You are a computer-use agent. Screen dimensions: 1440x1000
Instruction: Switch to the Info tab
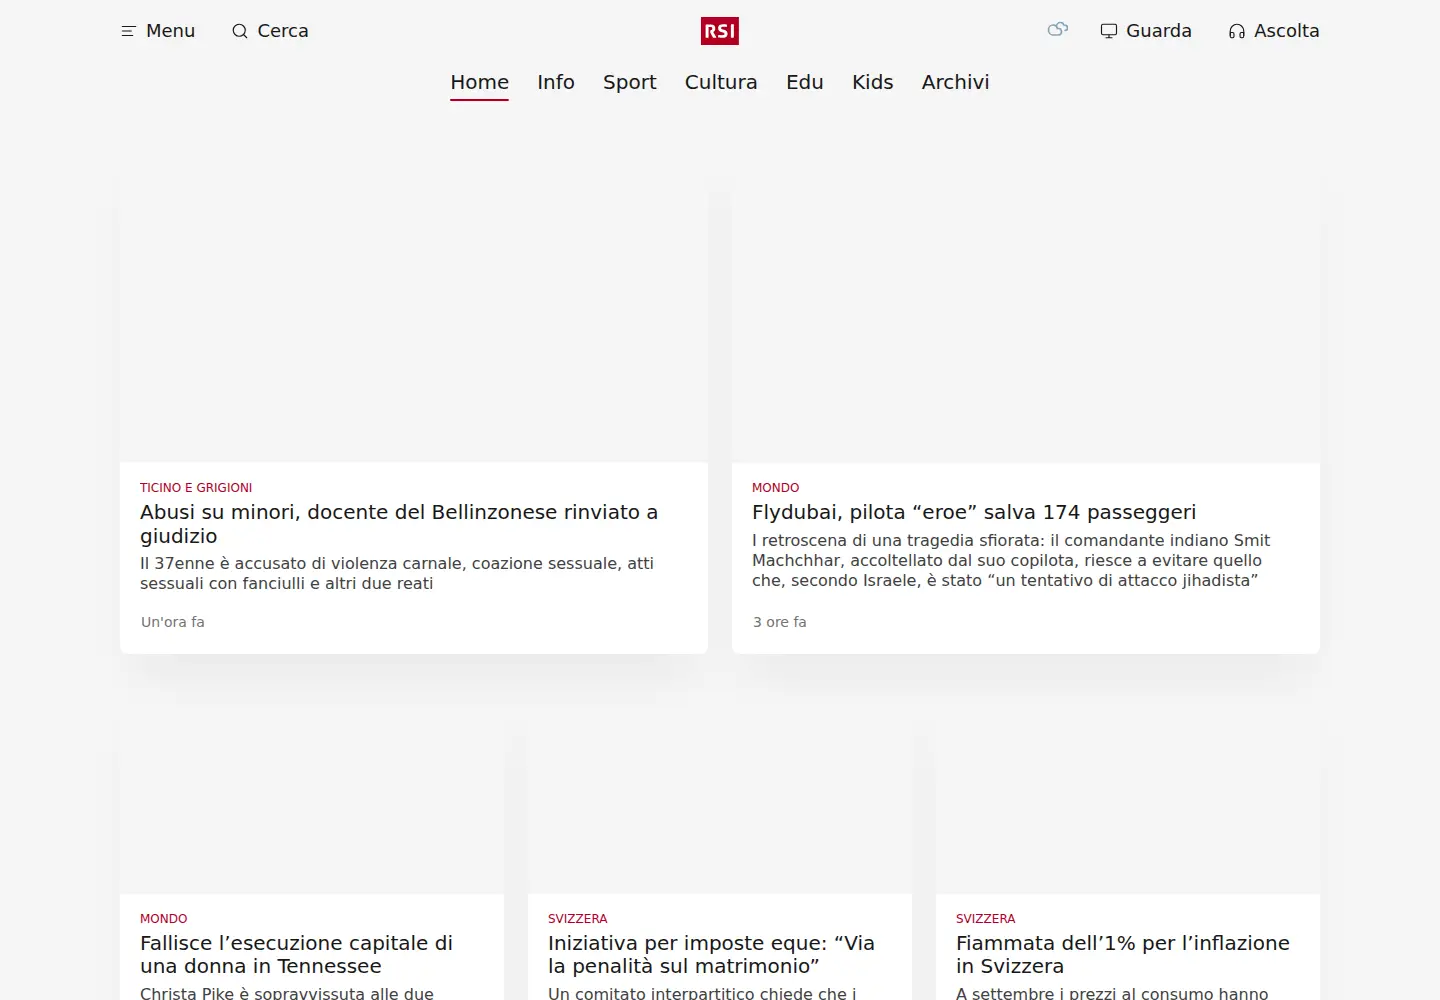pos(556,82)
